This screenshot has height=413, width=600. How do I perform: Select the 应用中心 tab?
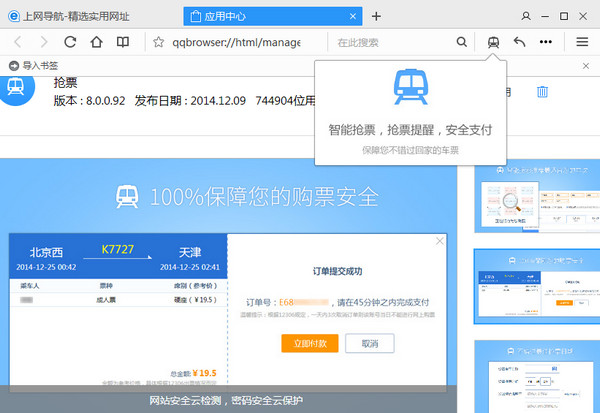pyautogui.click(x=272, y=16)
